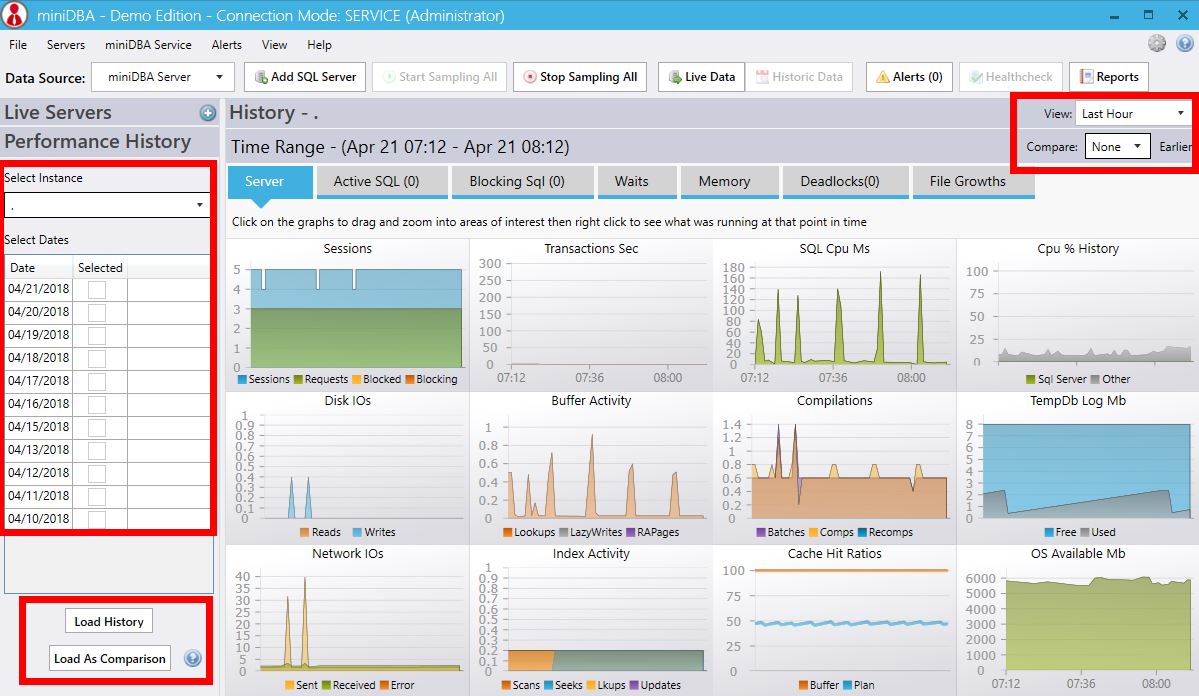Screen dimensions: 1199x696
Task: Check the box next to 04/11/2018
Action: click(97, 496)
